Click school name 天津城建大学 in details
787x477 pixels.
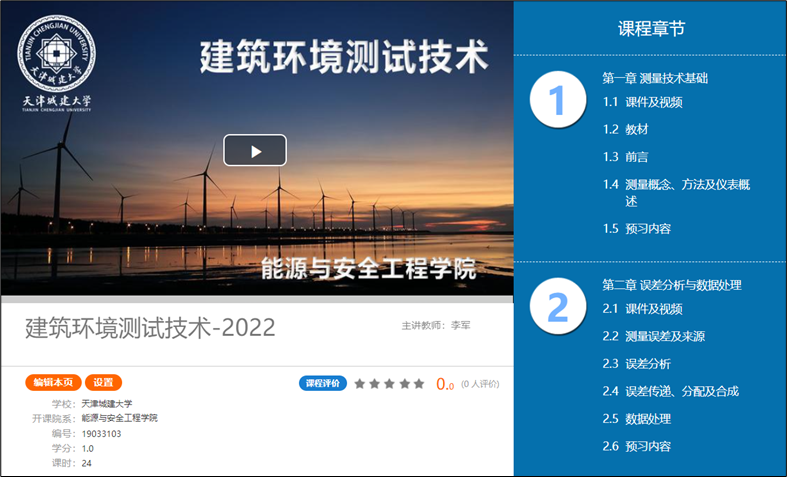pos(107,404)
